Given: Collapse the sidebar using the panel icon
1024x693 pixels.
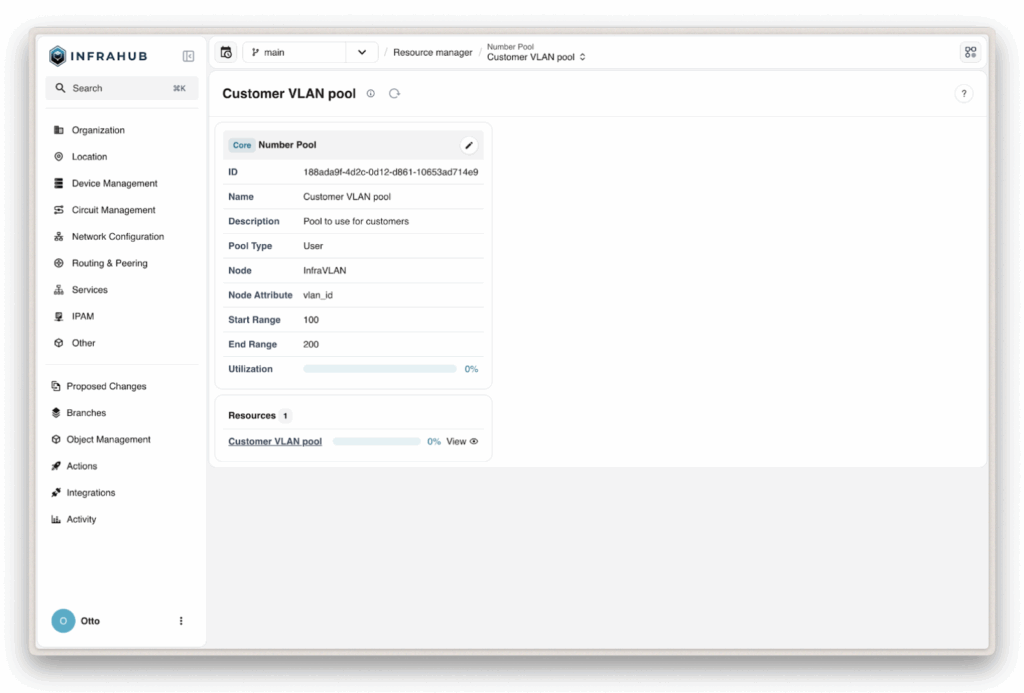Looking at the screenshot, I should [x=188, y=55].
